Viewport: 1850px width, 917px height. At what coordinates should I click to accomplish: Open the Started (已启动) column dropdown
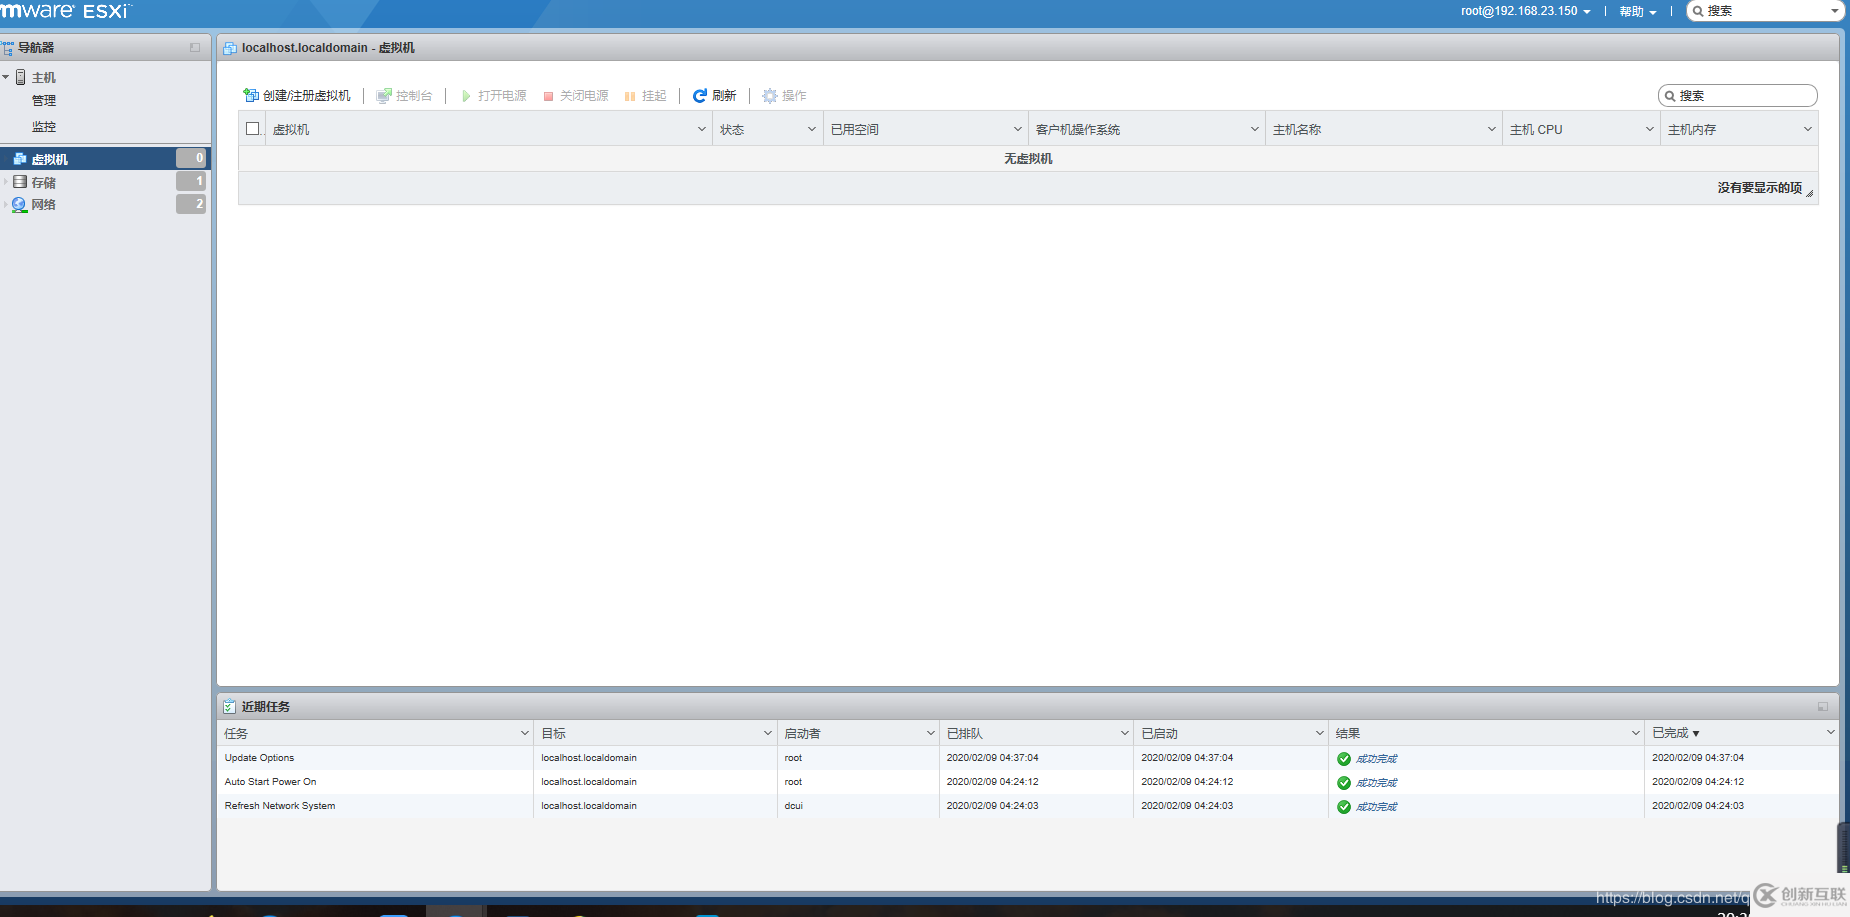click(1319, 733)
